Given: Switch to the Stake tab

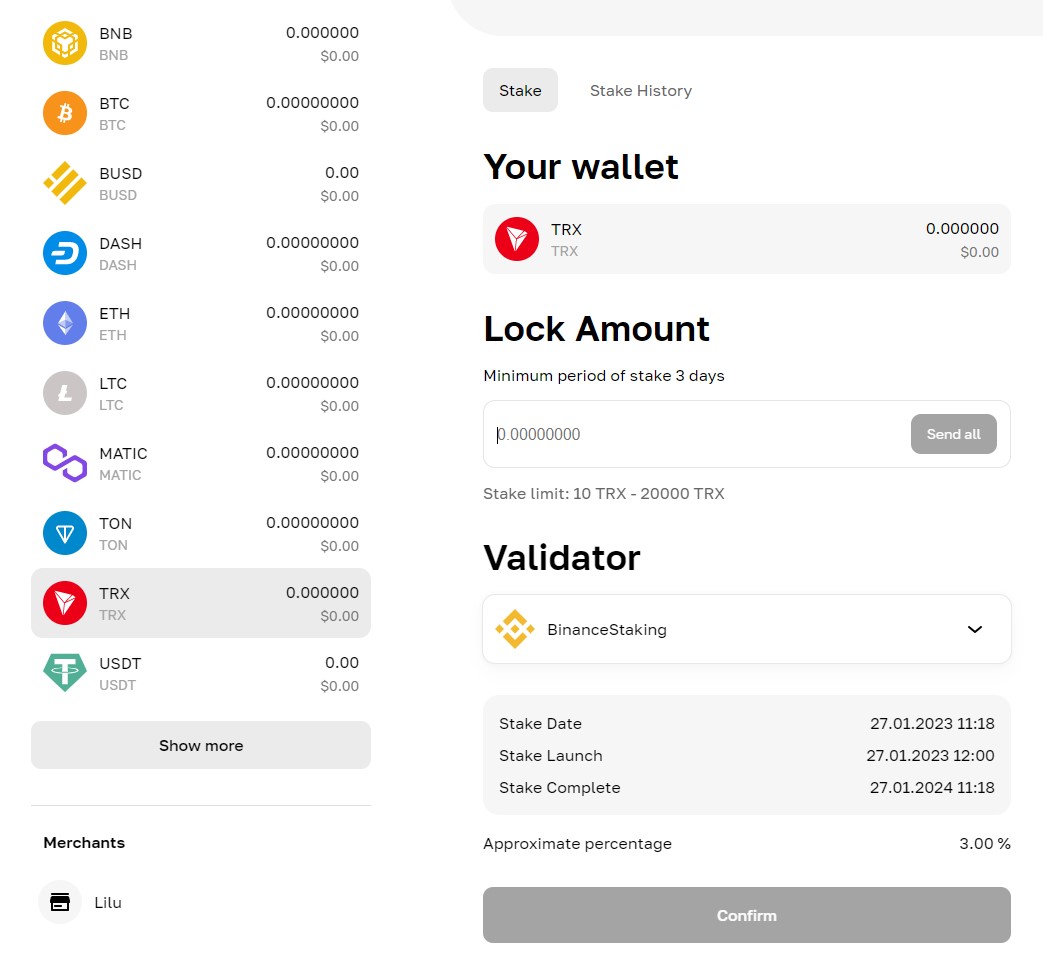Looking at the screenshot, I should pos(520,90).
